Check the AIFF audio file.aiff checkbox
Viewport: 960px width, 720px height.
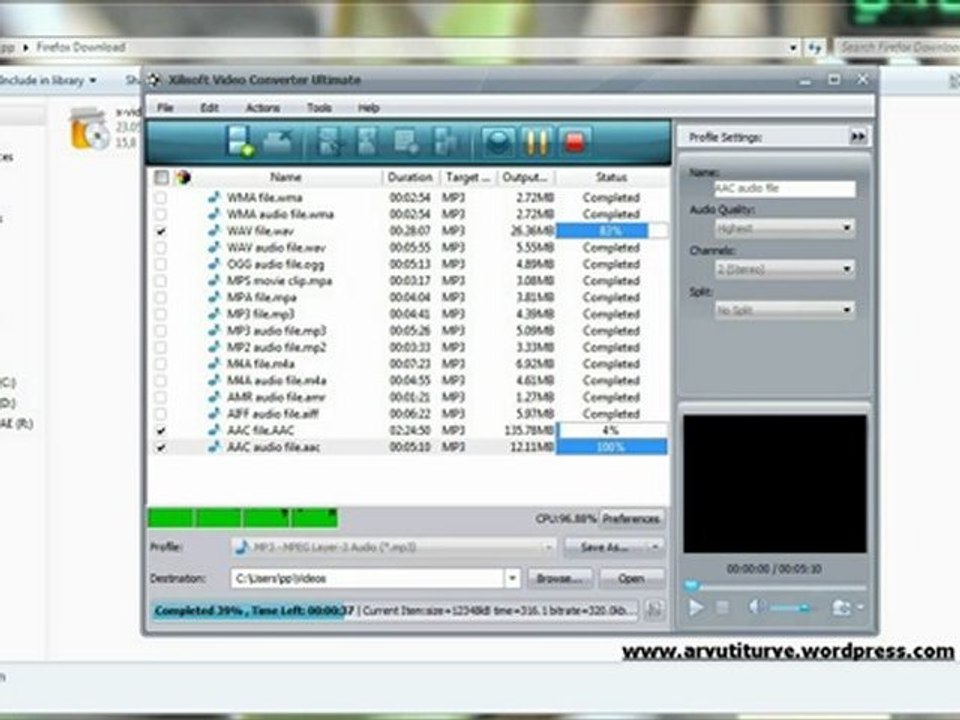160,414
